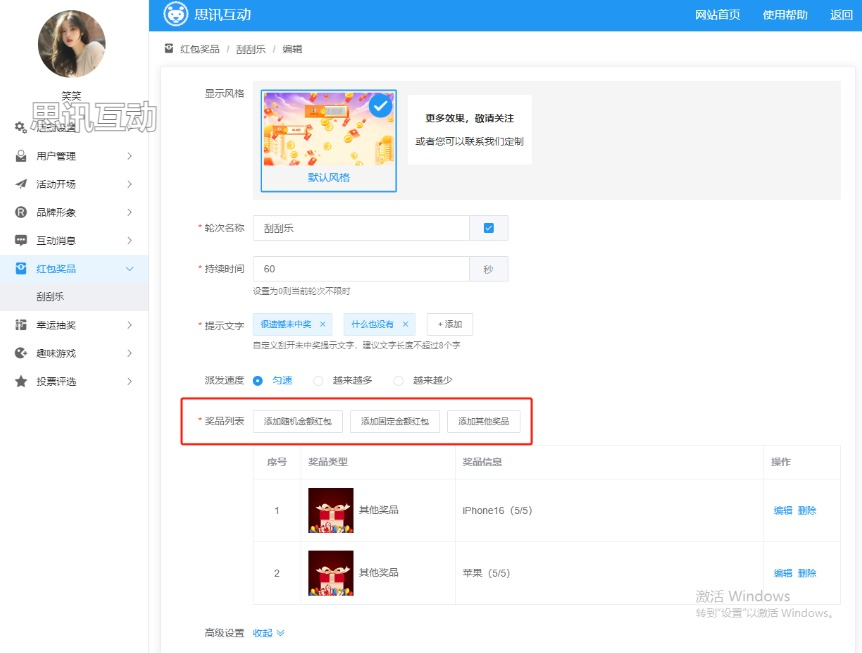Click the 轮次名称 input field
Screen dimensions: 862x653
pyautogui.click(x=361, y=228)
